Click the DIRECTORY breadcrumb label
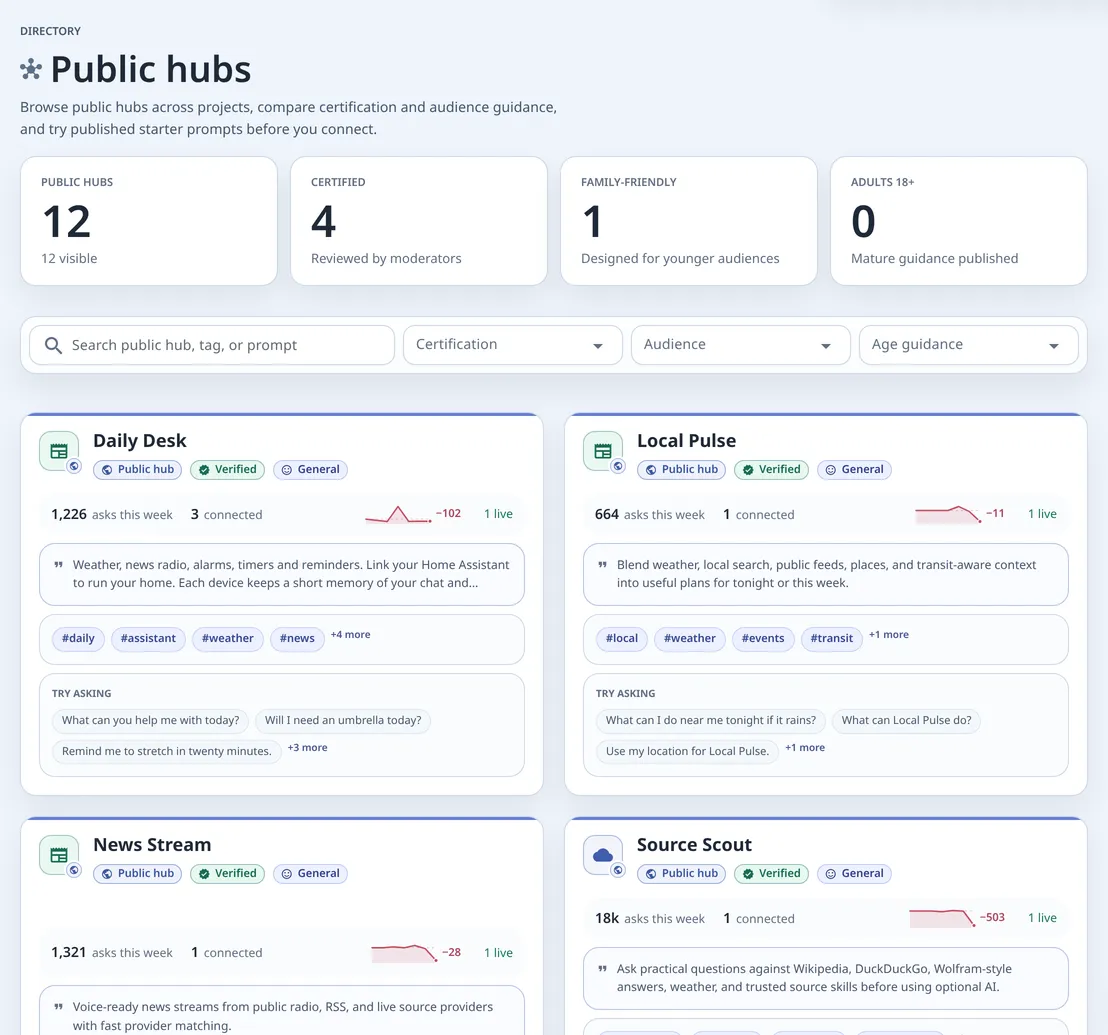 click(x=50, y=31)
